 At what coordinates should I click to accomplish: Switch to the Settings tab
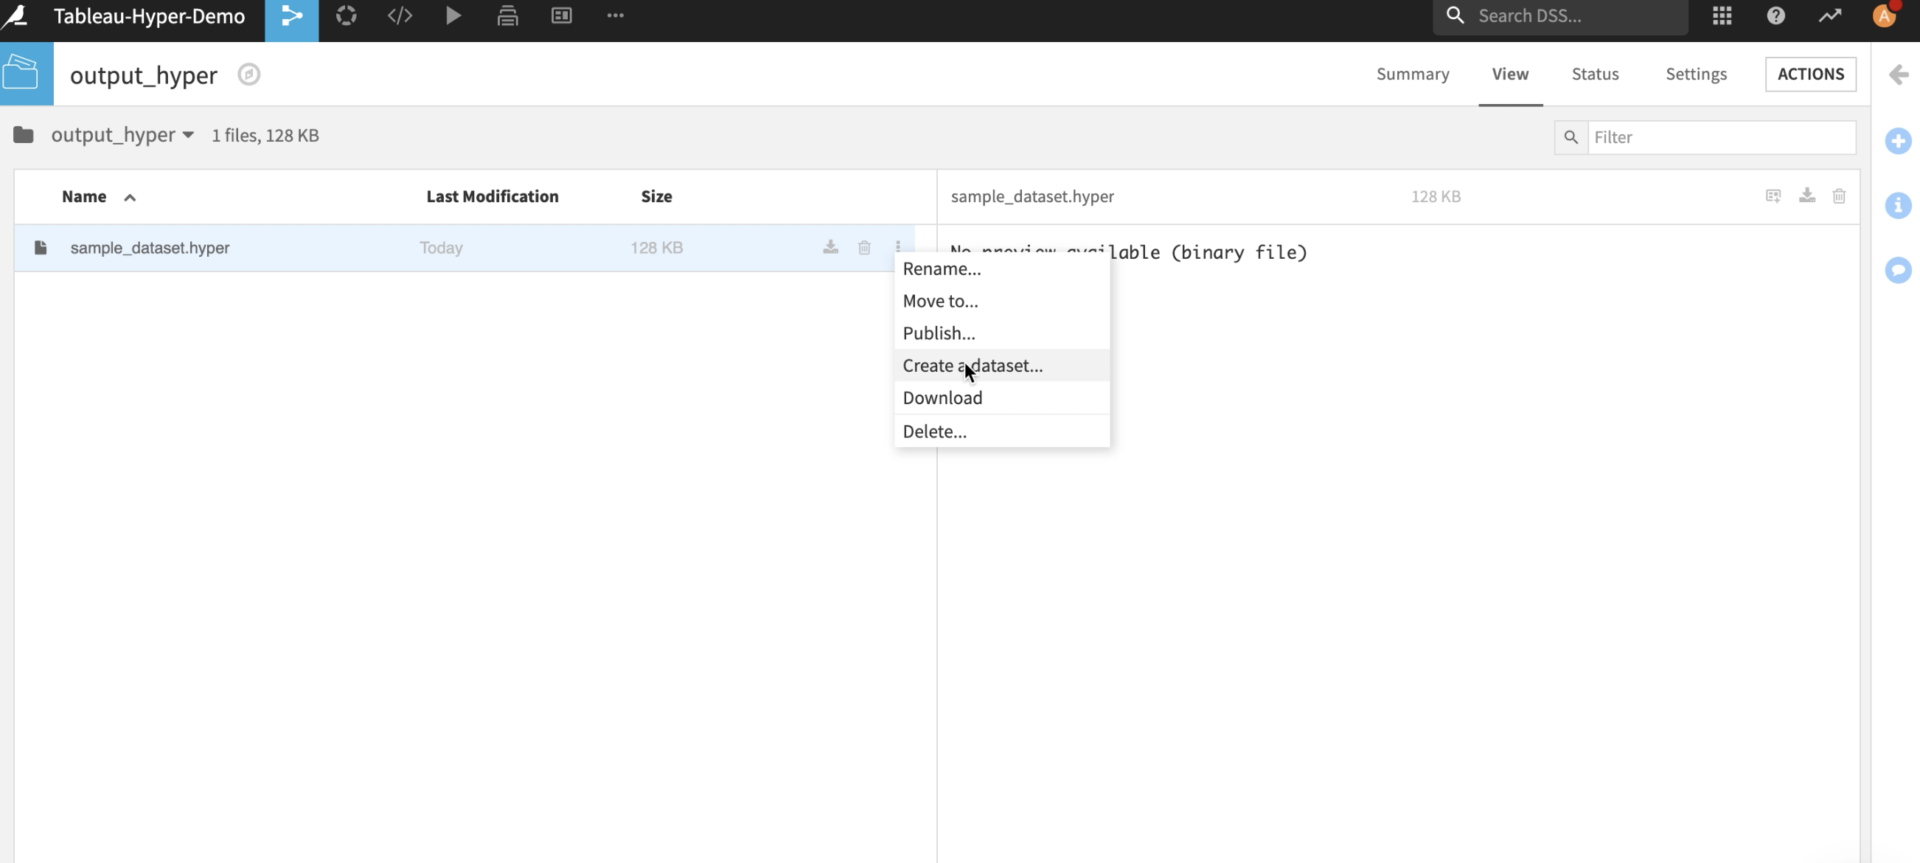pyautogui.click(x=1696, y=74)
